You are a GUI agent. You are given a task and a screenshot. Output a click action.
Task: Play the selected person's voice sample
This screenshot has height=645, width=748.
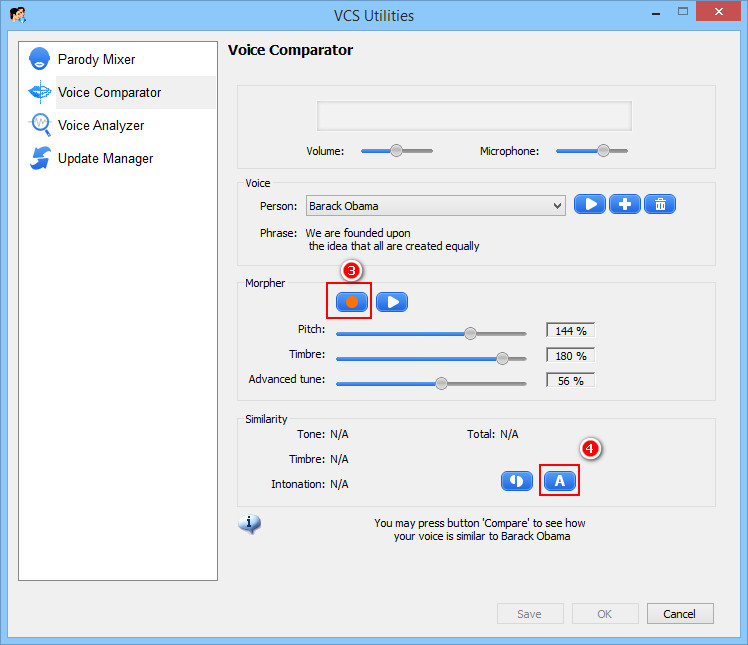(590, 204)
